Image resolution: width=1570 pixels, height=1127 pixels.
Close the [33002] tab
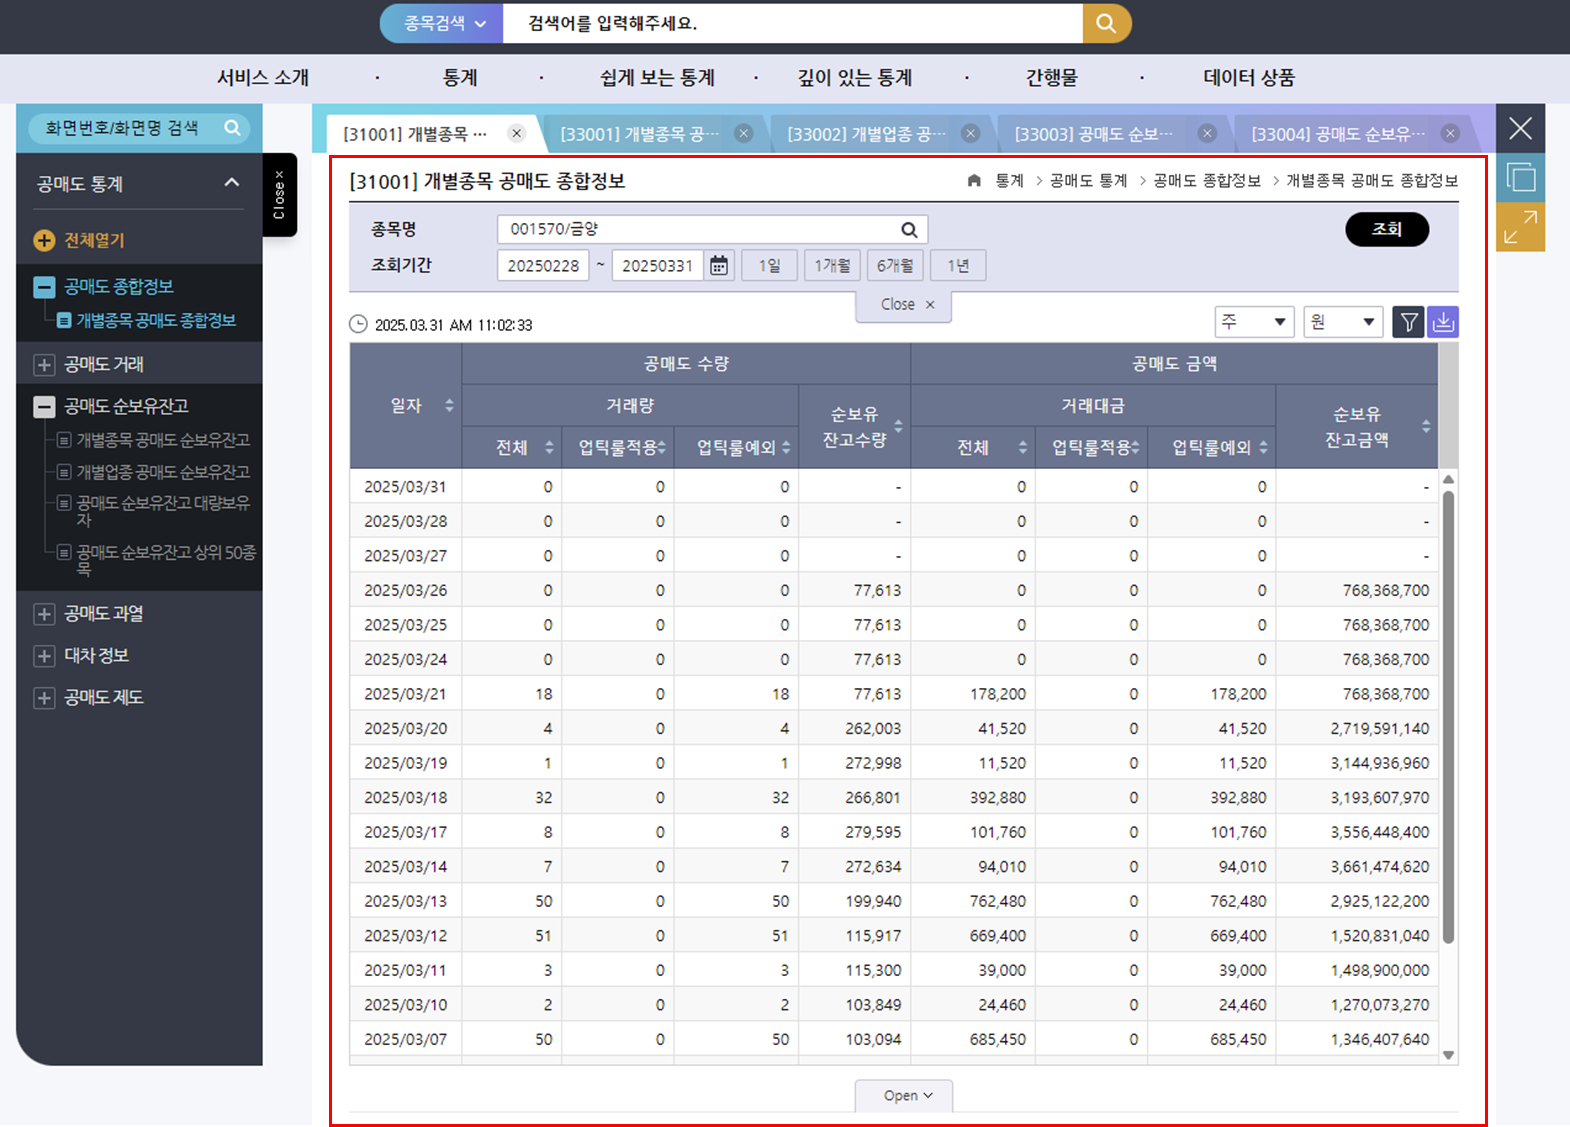[x=970, y=133]
